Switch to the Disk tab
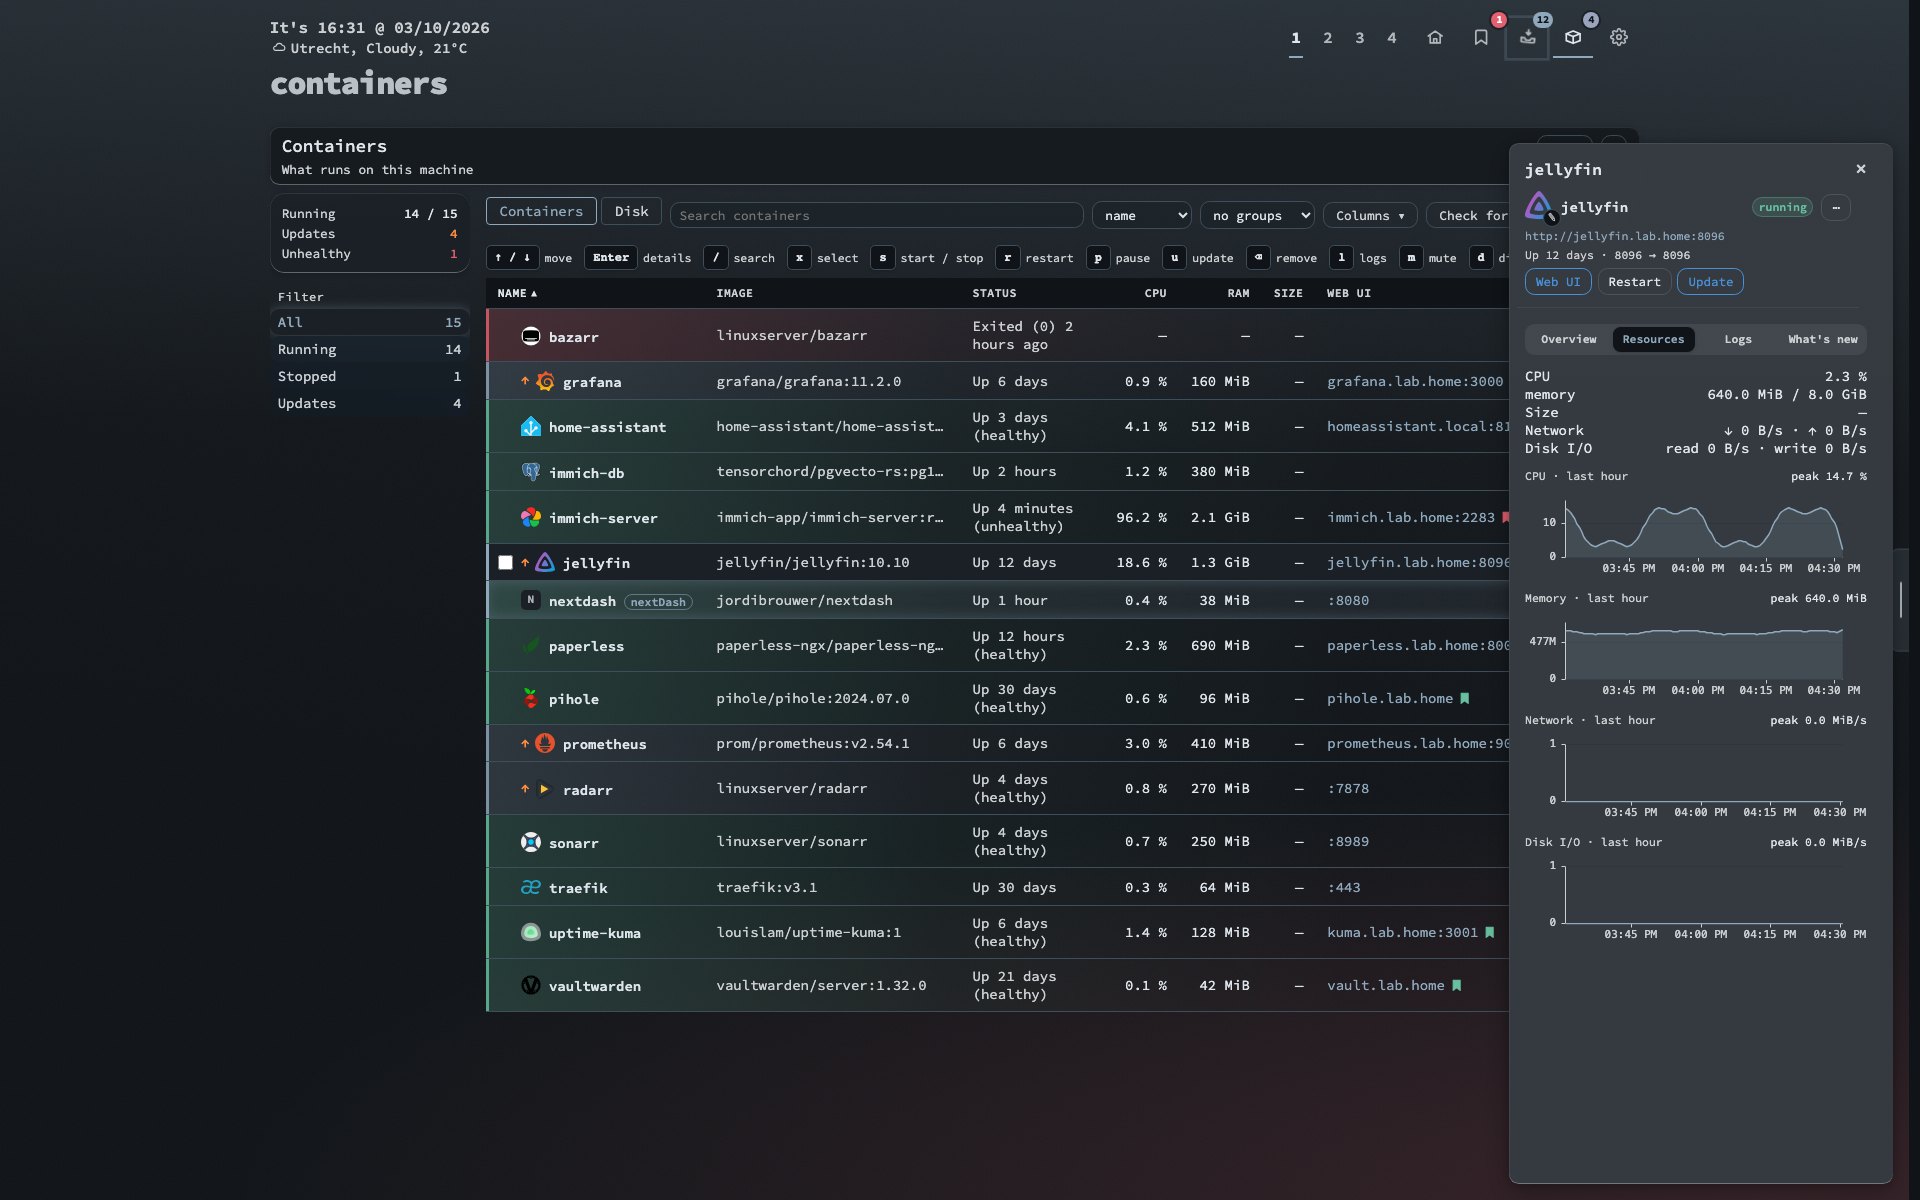This screenshot has width=1920, height=1200. click(631, 211)
